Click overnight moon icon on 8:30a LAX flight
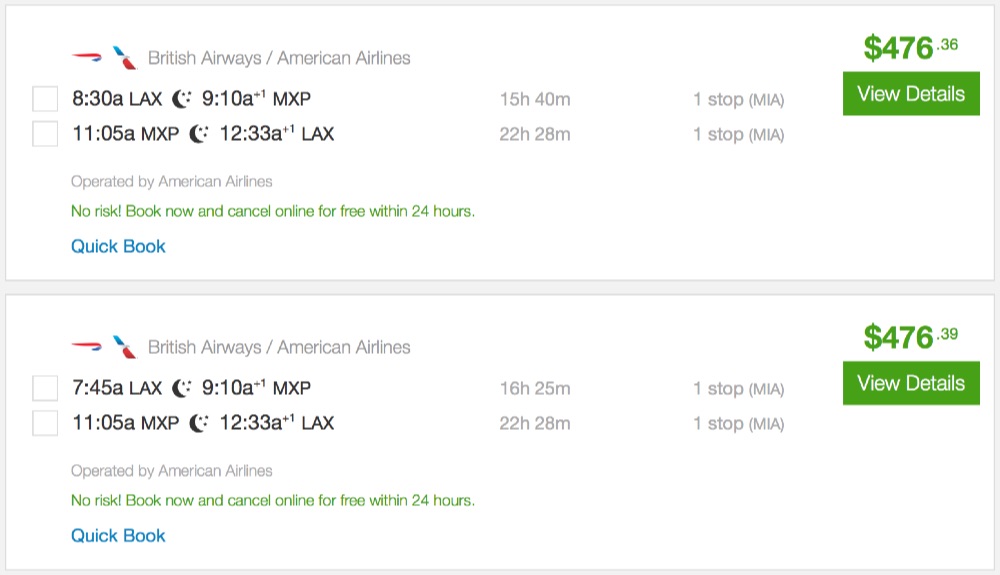This screenshot has height=575, width=1000. pos(182,100)
